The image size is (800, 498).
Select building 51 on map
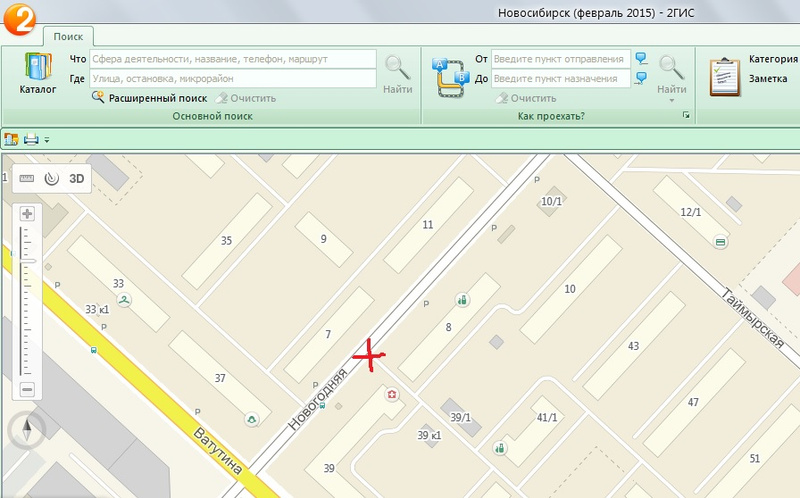[x=755, y=458]
